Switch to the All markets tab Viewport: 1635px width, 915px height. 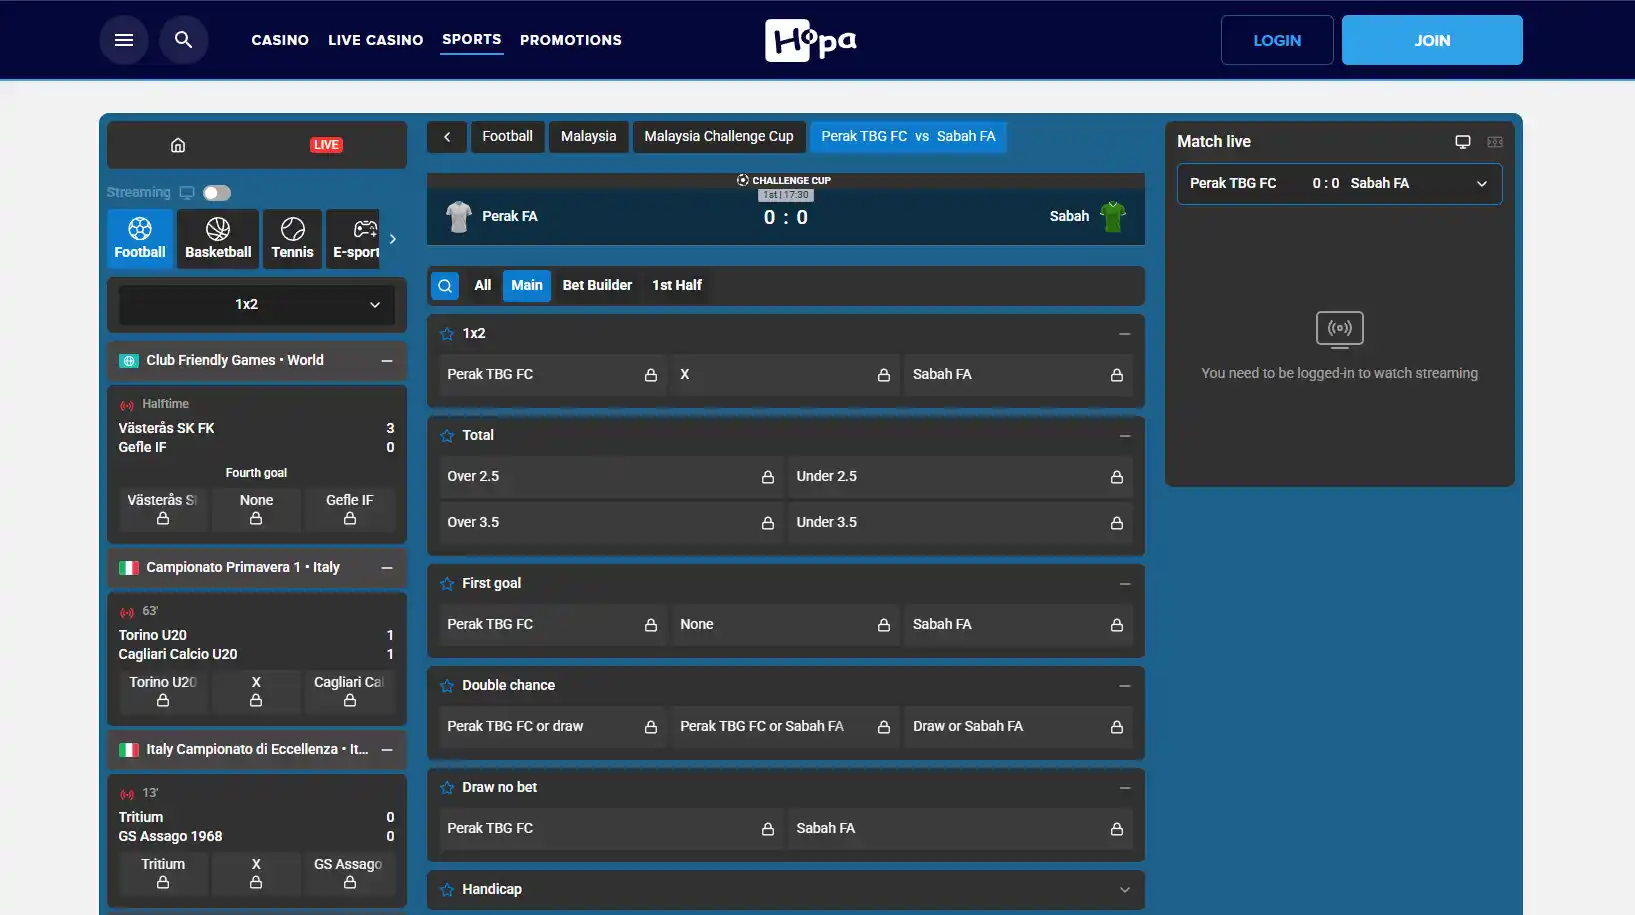(483, 286)
